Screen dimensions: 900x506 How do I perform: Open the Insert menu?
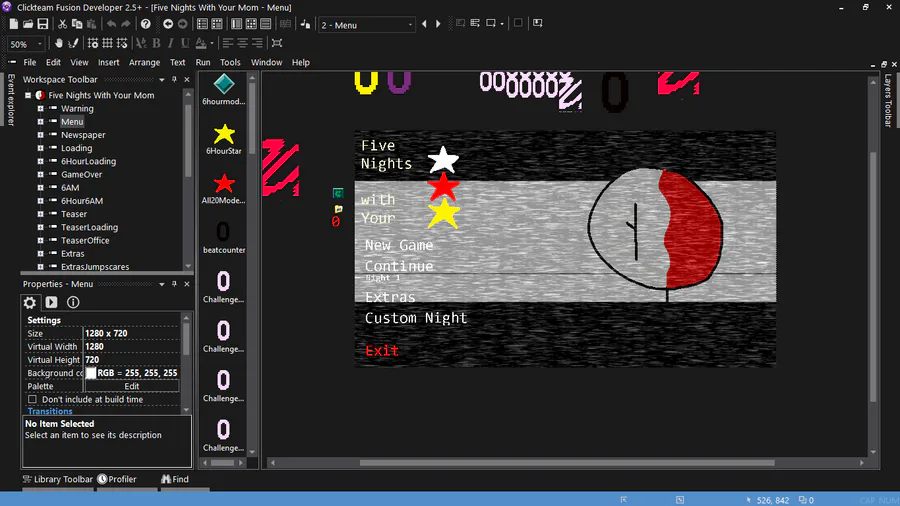[x=108, y=62]
